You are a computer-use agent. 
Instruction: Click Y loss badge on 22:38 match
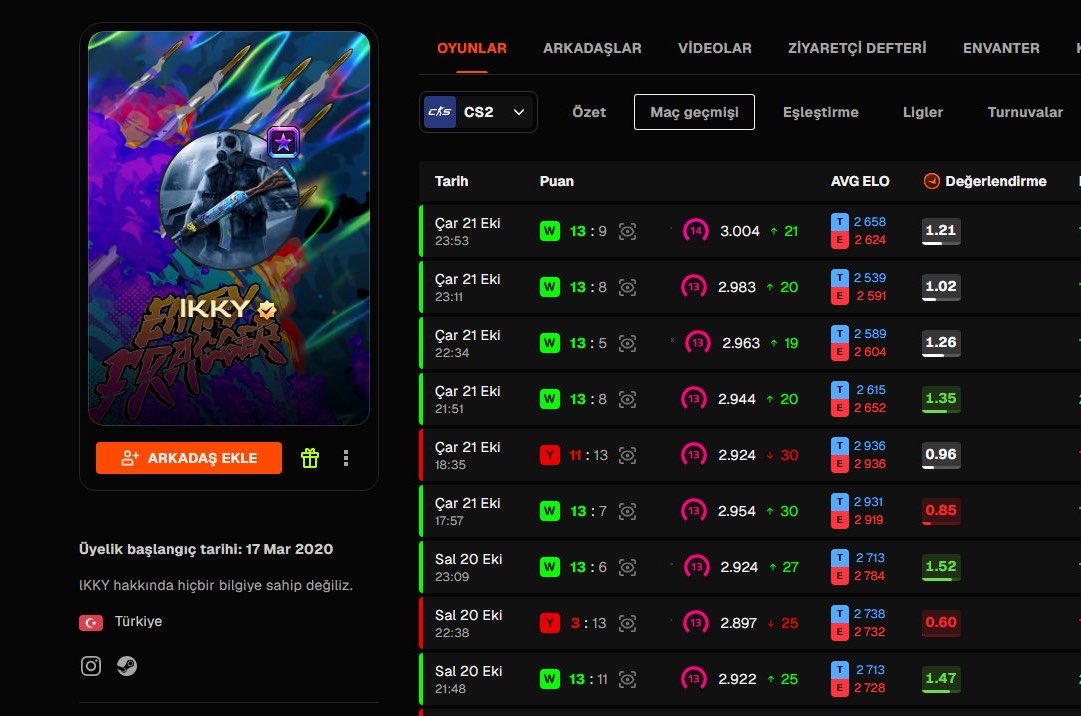coord(549,623)
